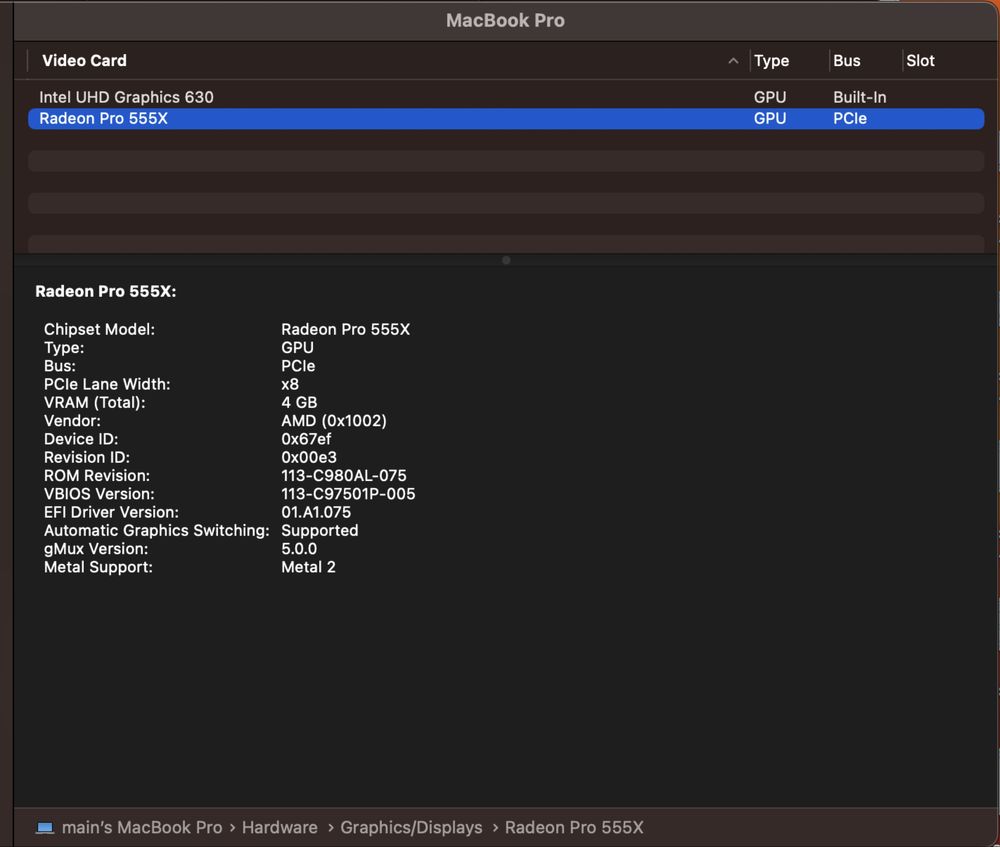
Task: Click the GPU cell in Intel UHD row
Action: click(770, 97)
